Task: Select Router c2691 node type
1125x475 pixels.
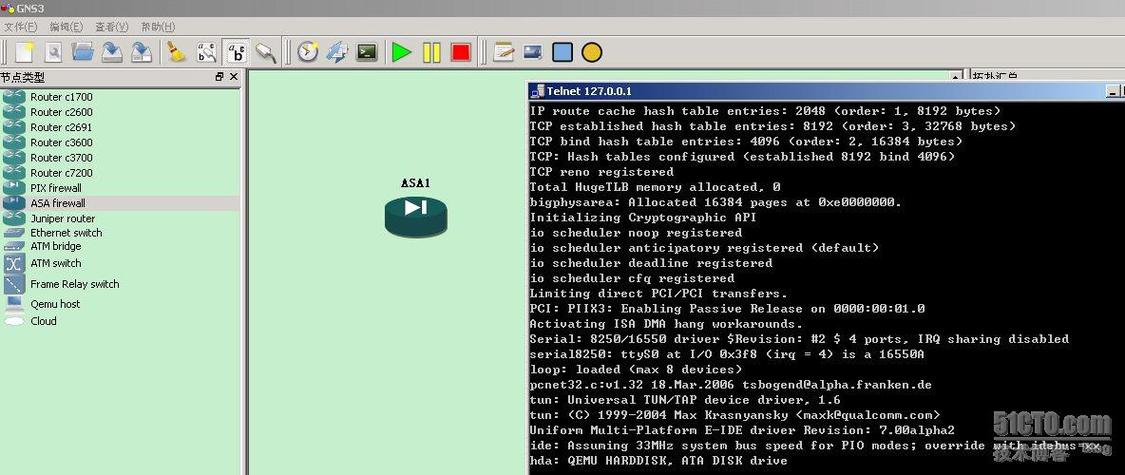Action: click(120, 127)
